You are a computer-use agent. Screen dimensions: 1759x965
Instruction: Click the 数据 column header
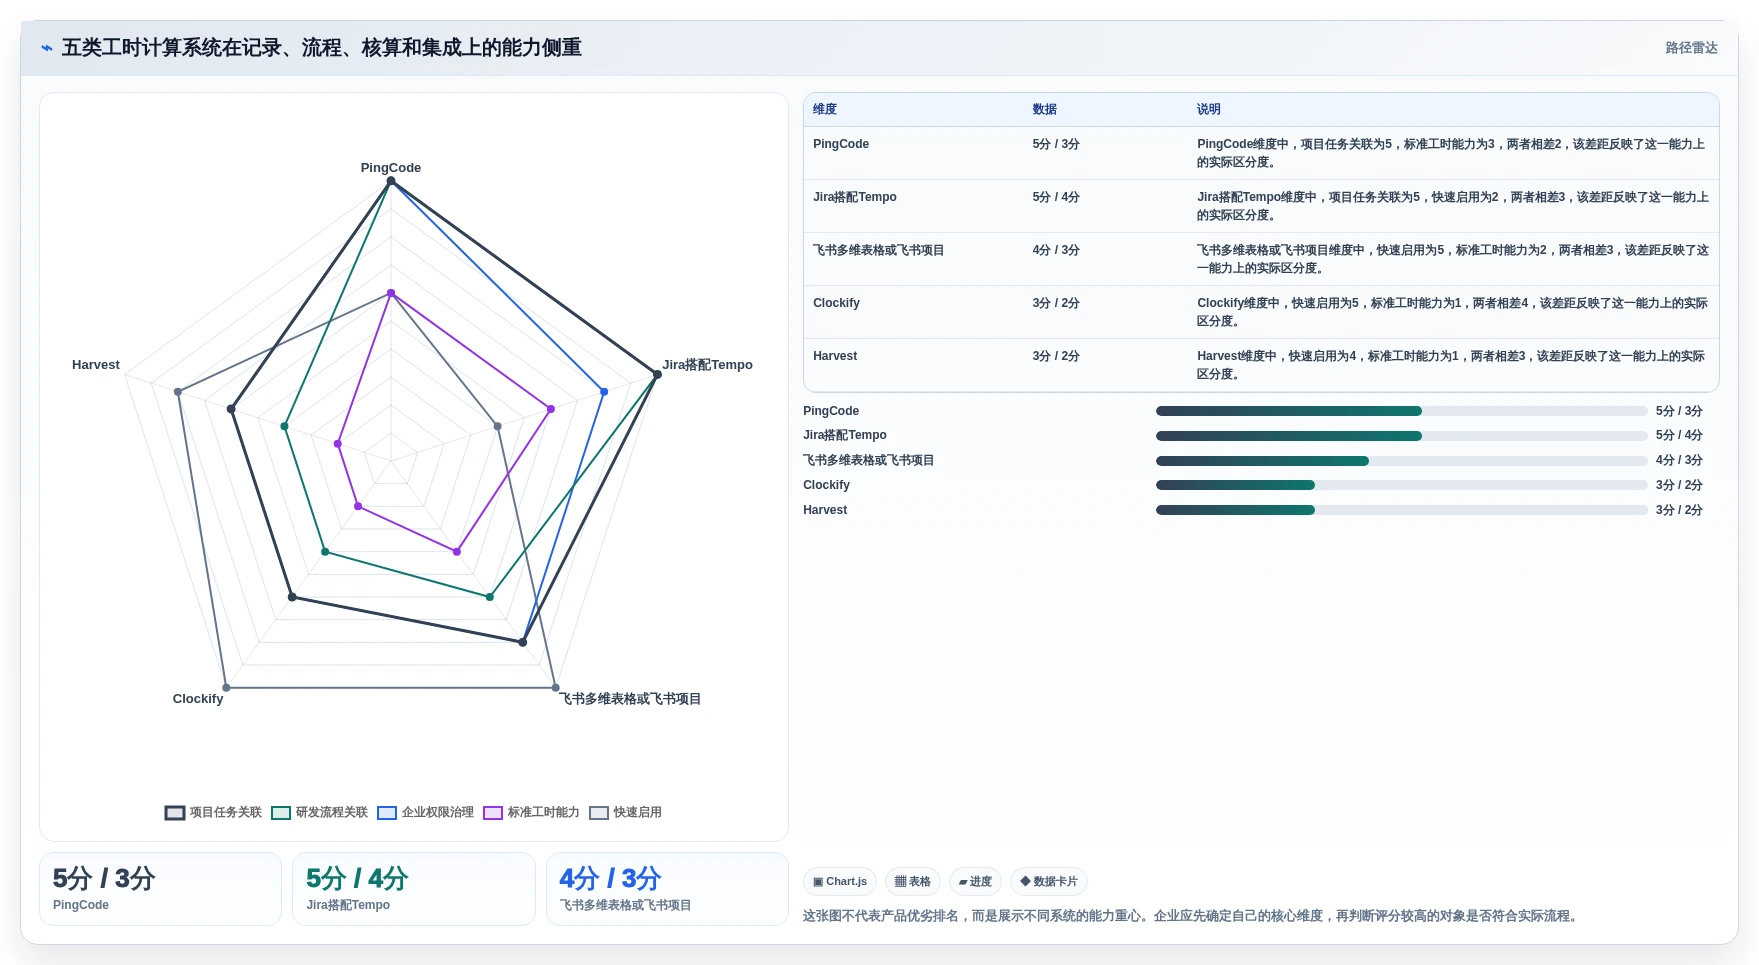(1045, 109)
